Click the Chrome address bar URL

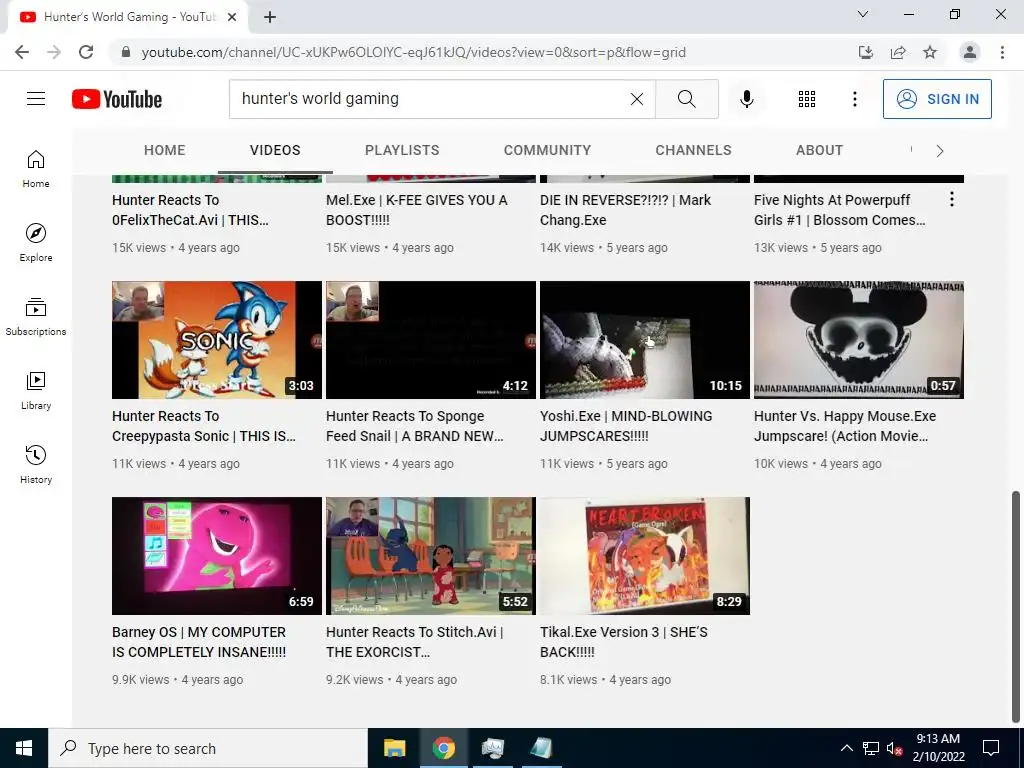point(413,52)
